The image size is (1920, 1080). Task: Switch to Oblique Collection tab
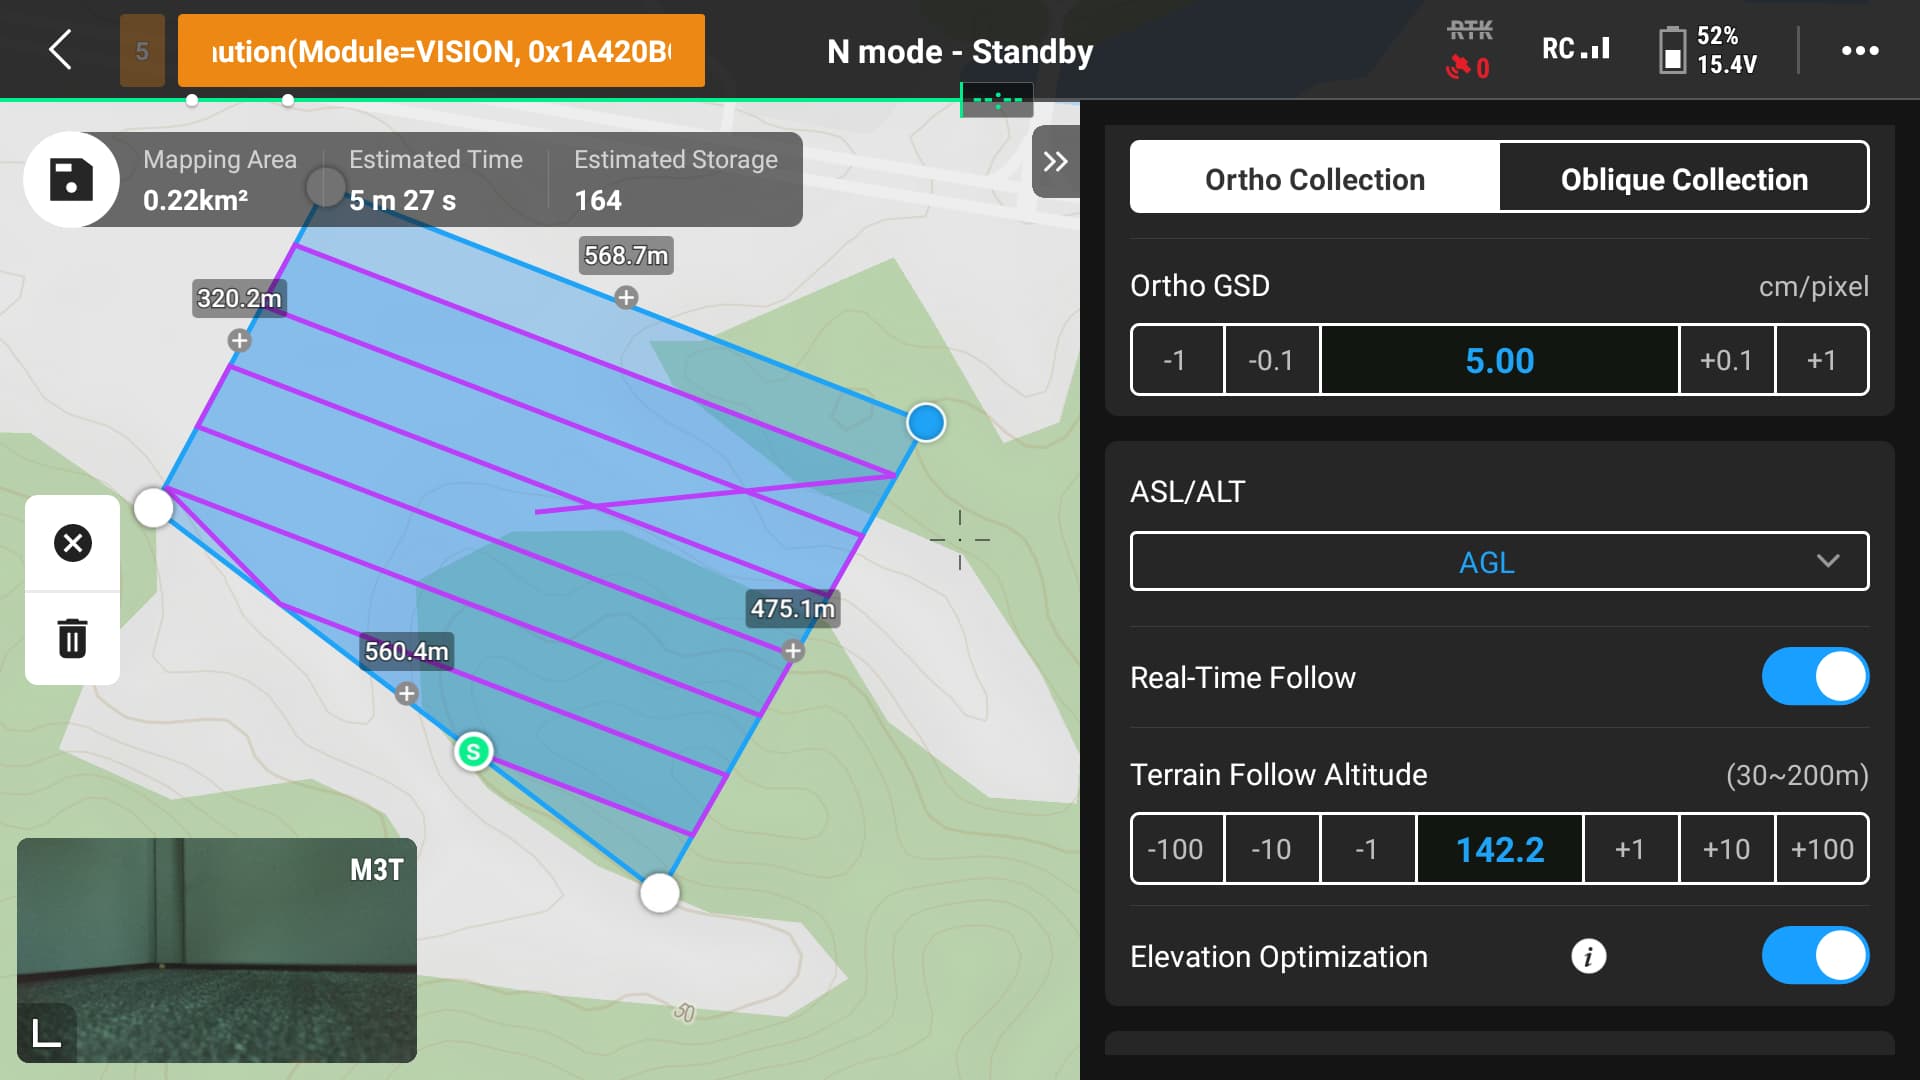pyautogui.click(x=1684, y=178)
